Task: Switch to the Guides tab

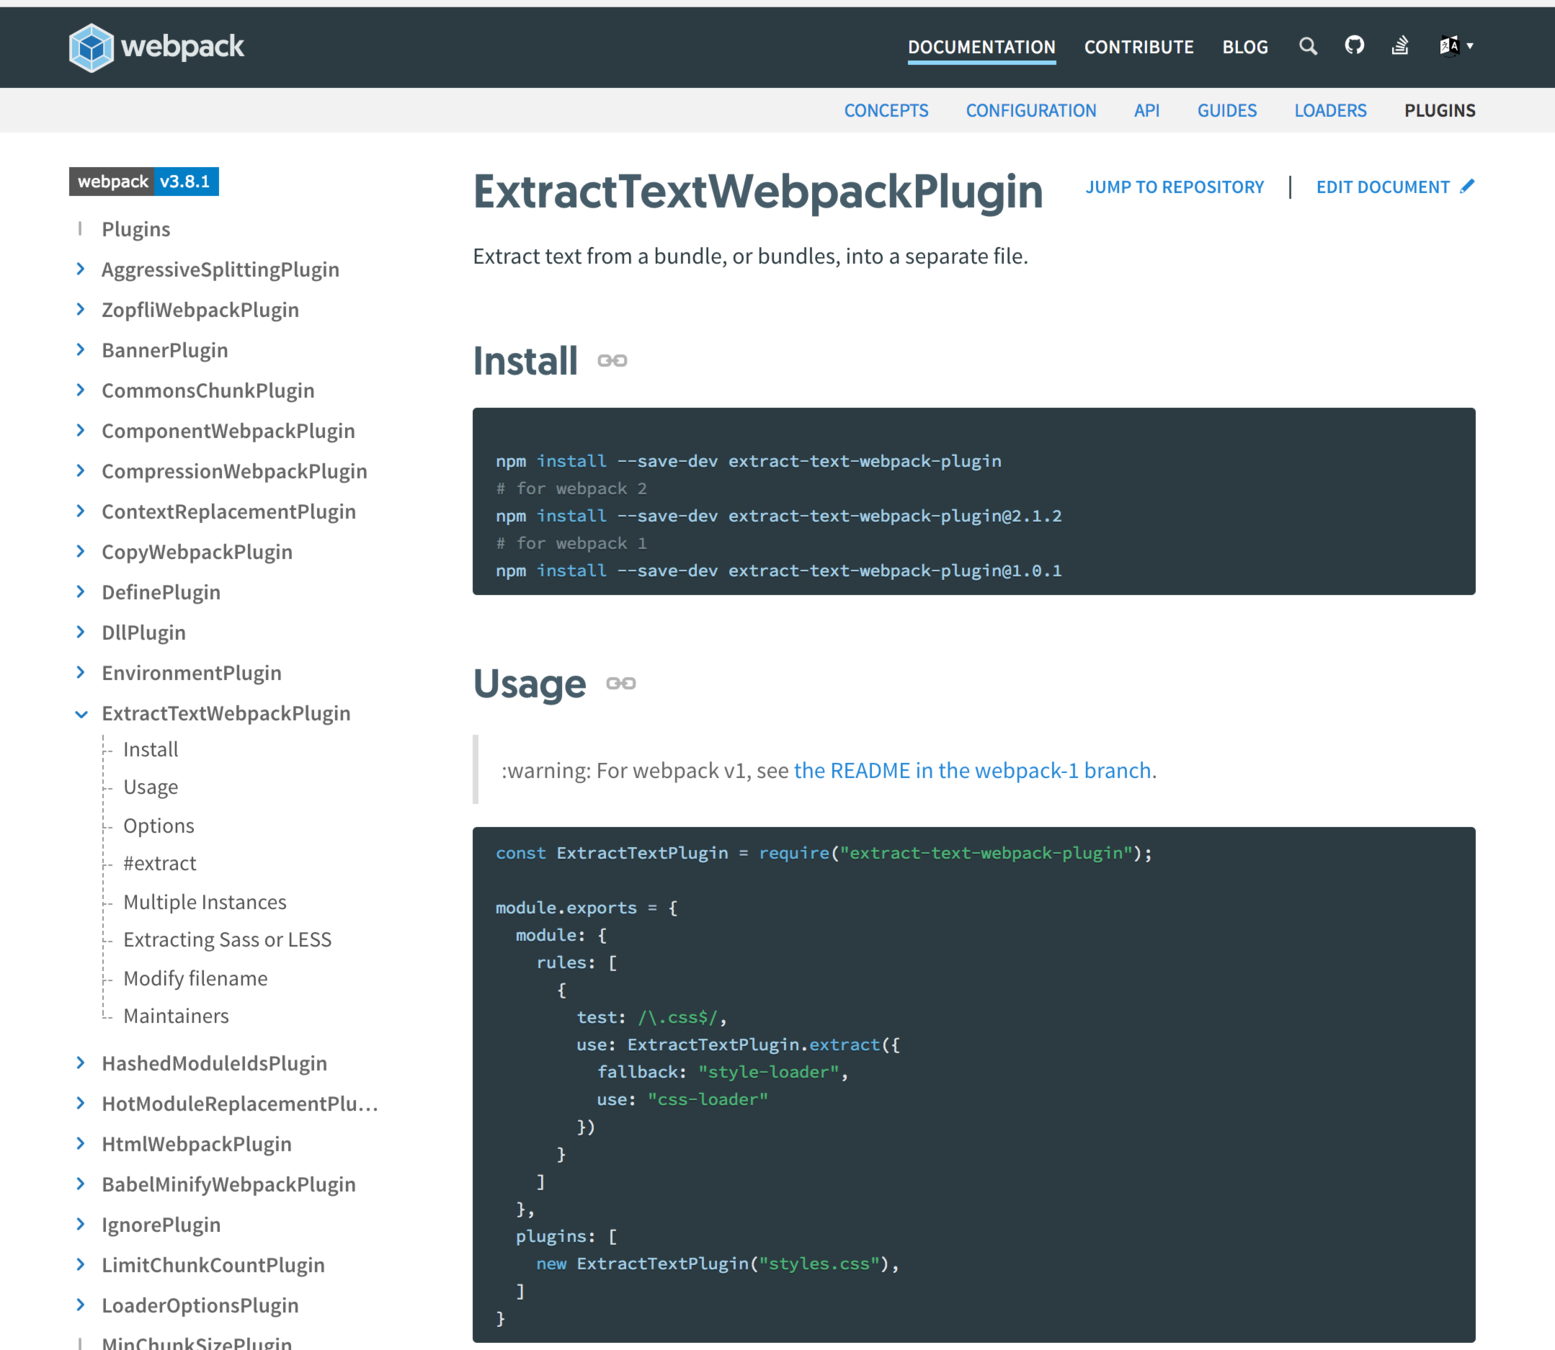Action: click(x=1227, y=110)
